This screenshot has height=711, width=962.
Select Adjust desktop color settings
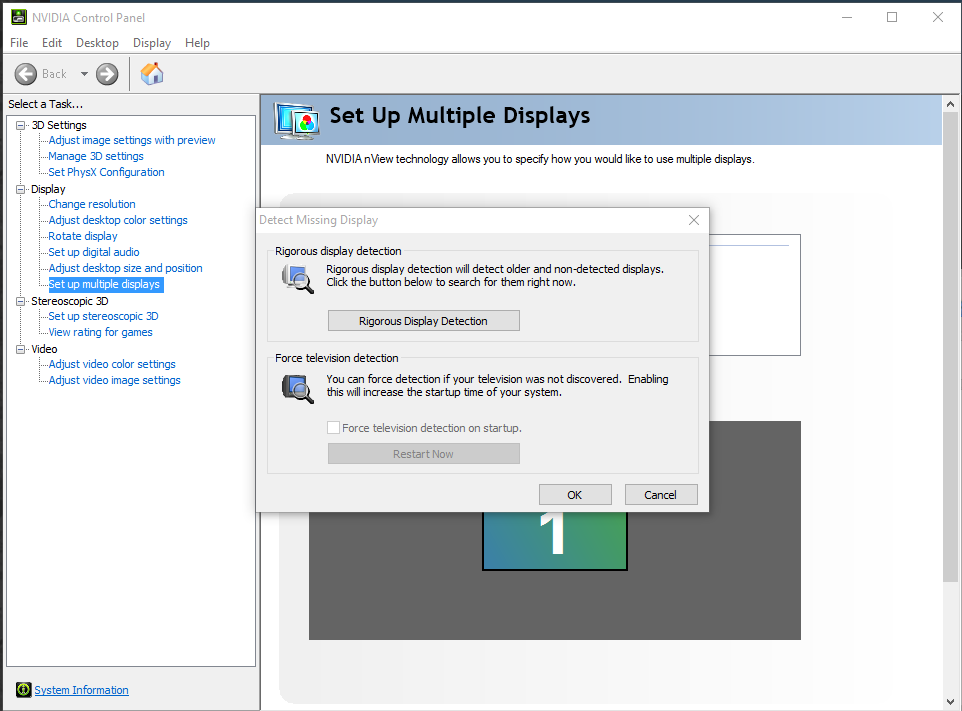pos(118,220)
